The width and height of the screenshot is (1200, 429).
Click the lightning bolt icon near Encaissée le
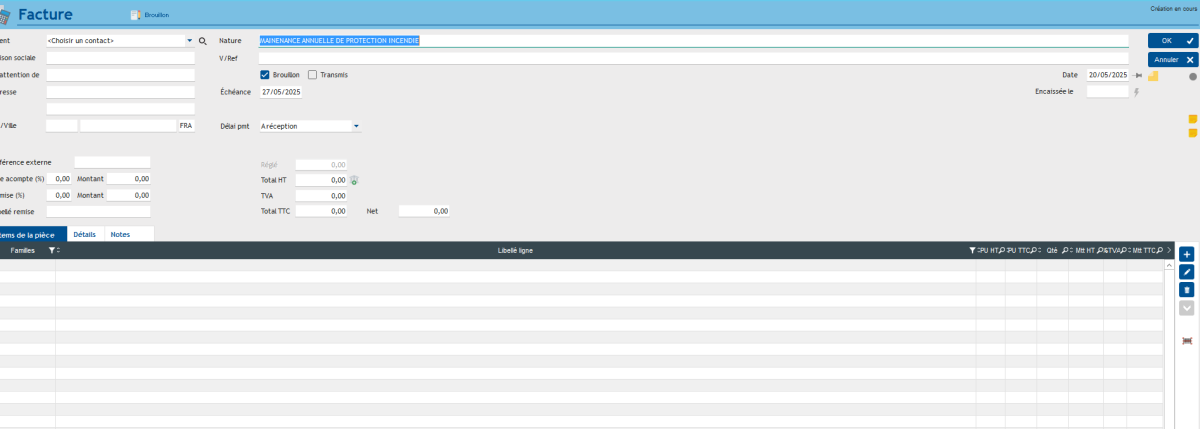[1136, 92]
